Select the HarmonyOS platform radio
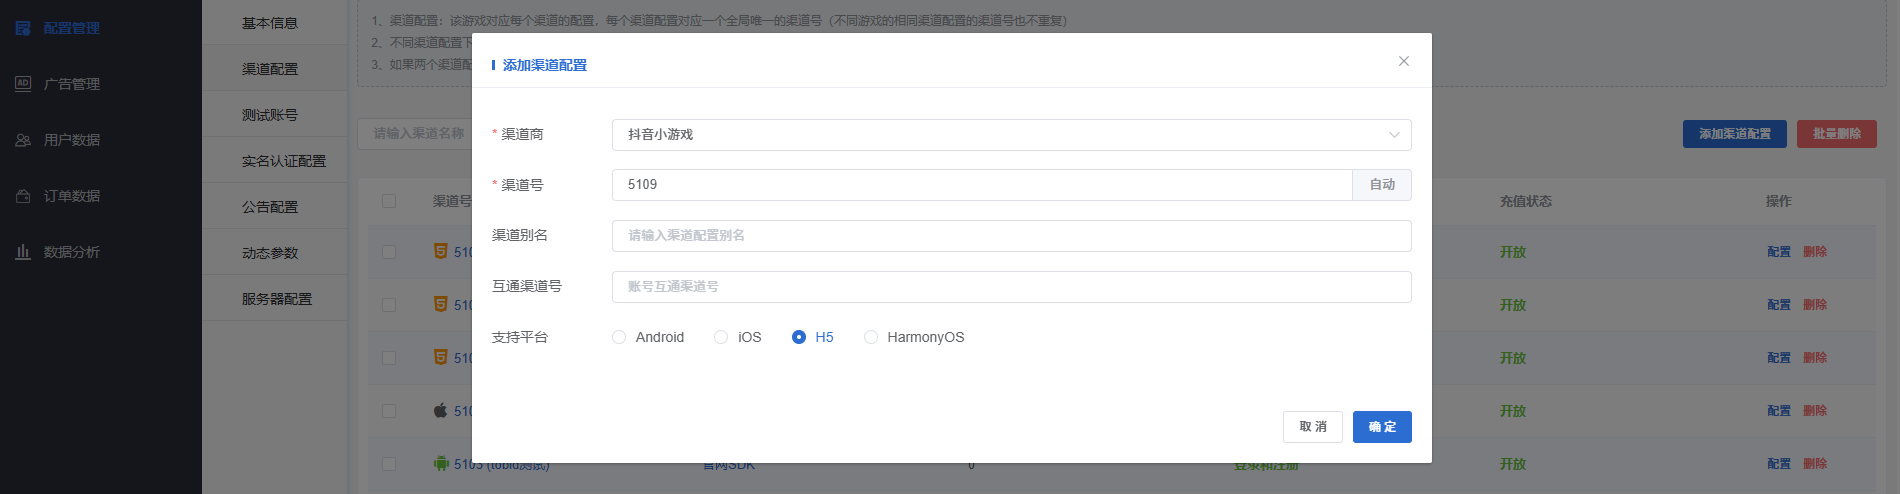The height and width of the screenshot is (494, 1900). tap(871, 337)
